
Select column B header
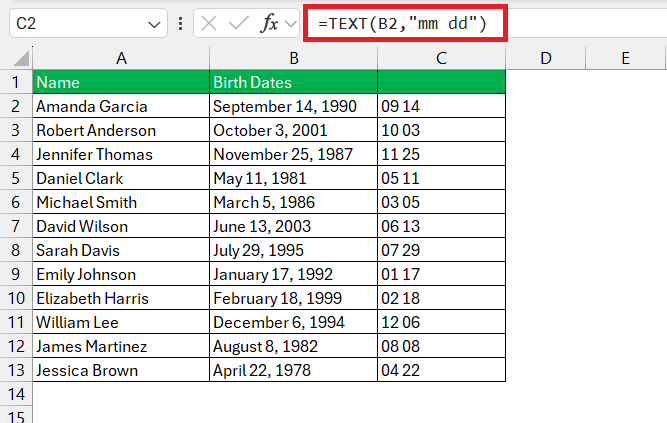[294, 58]
